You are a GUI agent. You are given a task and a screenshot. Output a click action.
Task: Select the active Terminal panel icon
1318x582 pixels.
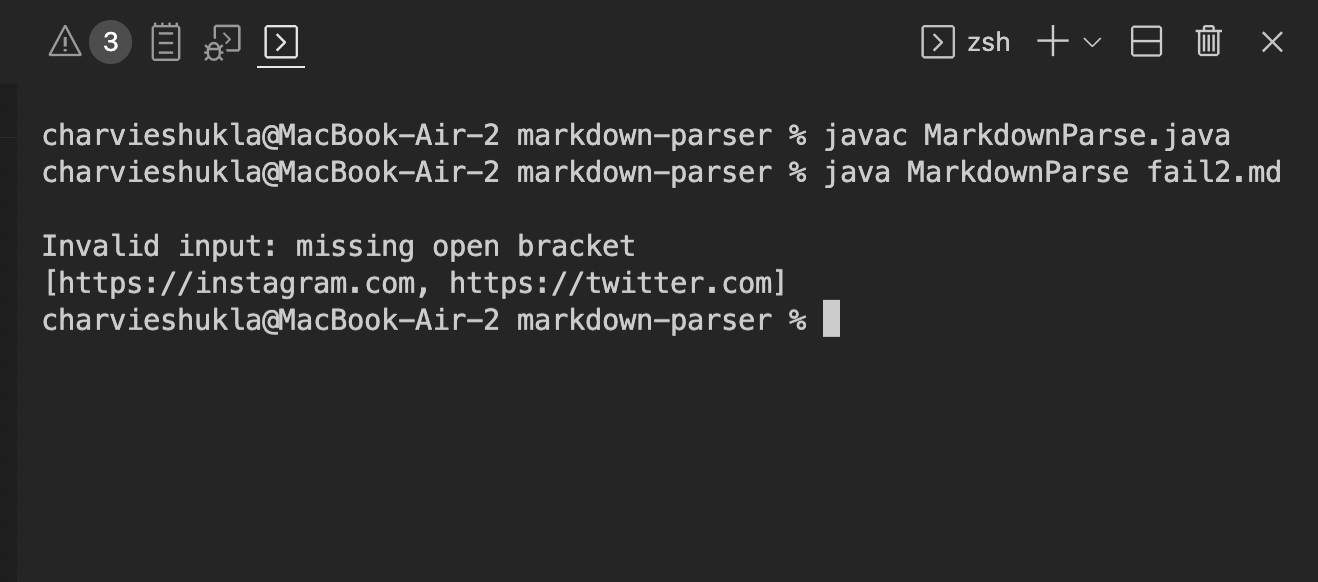tap(281, 42)
